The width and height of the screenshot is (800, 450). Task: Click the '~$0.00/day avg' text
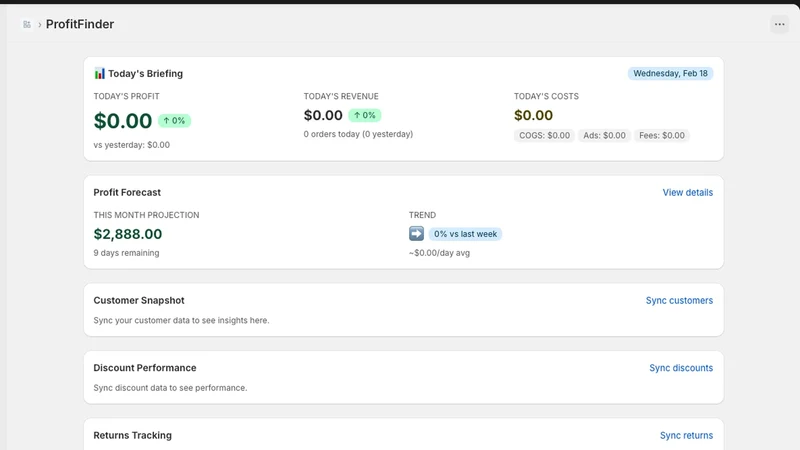click(x=439, y=253)
